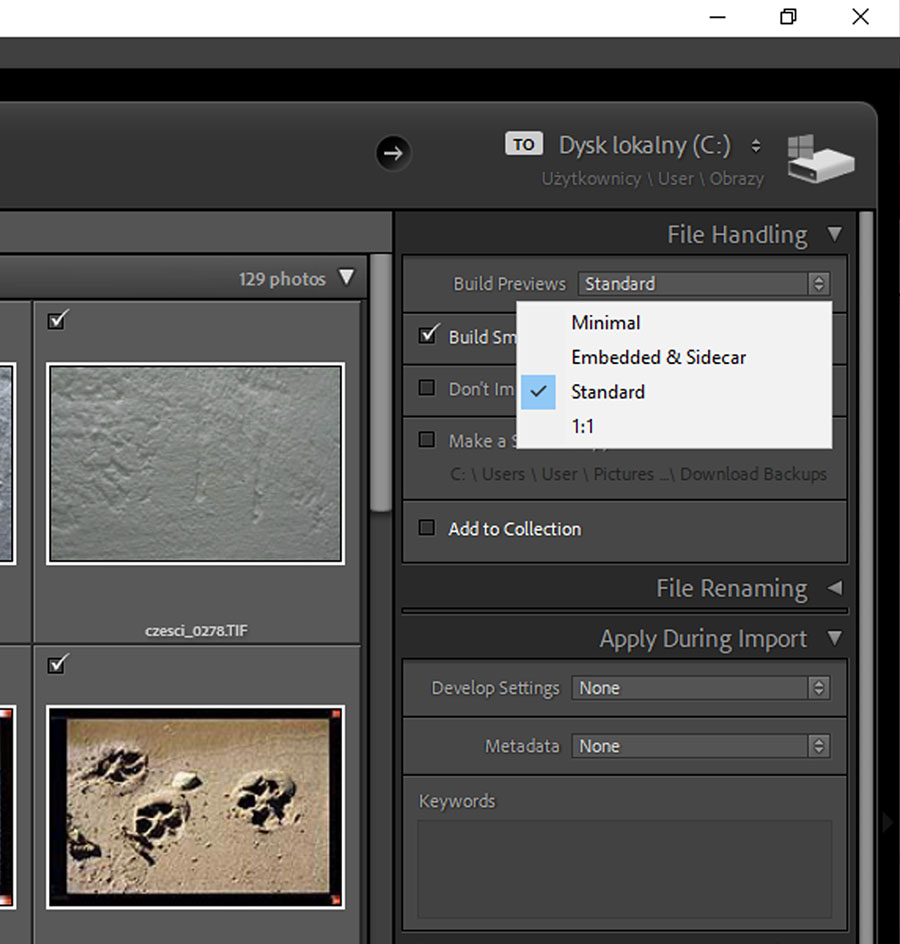This screenshot has width=900, height=944.
Task: Click the local disk drive icon
Action: (820, 160)
